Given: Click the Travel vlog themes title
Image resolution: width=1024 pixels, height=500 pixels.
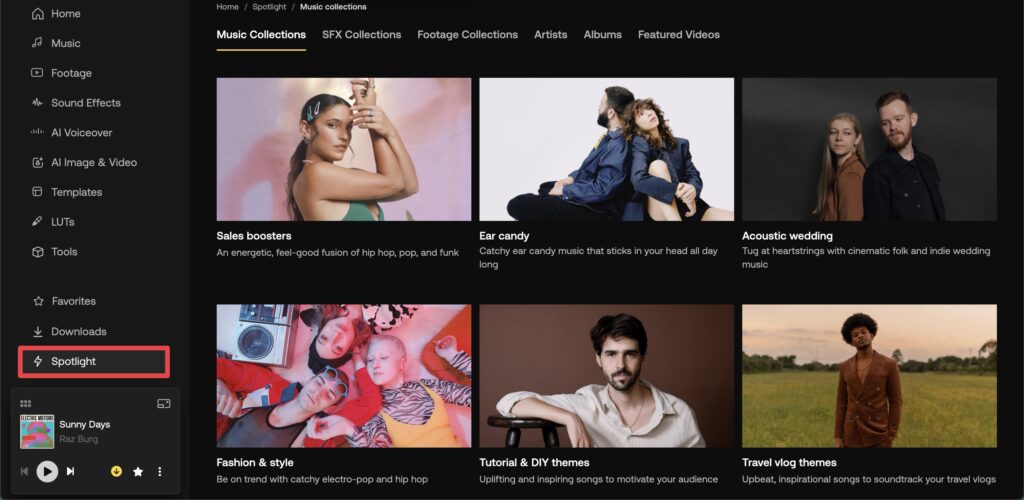Looking at the screenshot, I should tap(789, 463).
